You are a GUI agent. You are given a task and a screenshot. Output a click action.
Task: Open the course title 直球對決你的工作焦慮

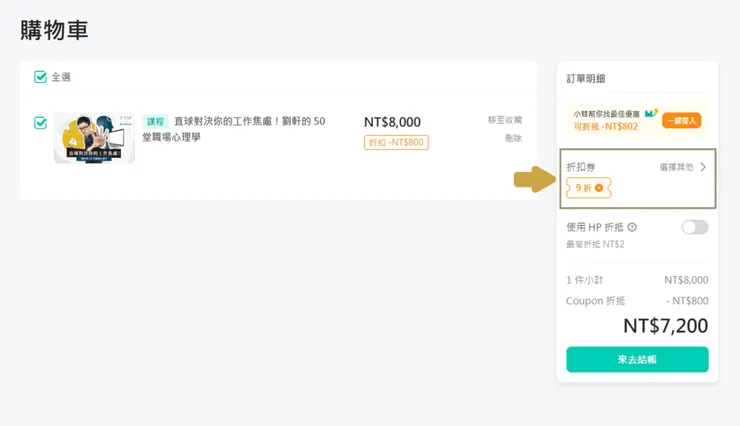coord(248,121)
